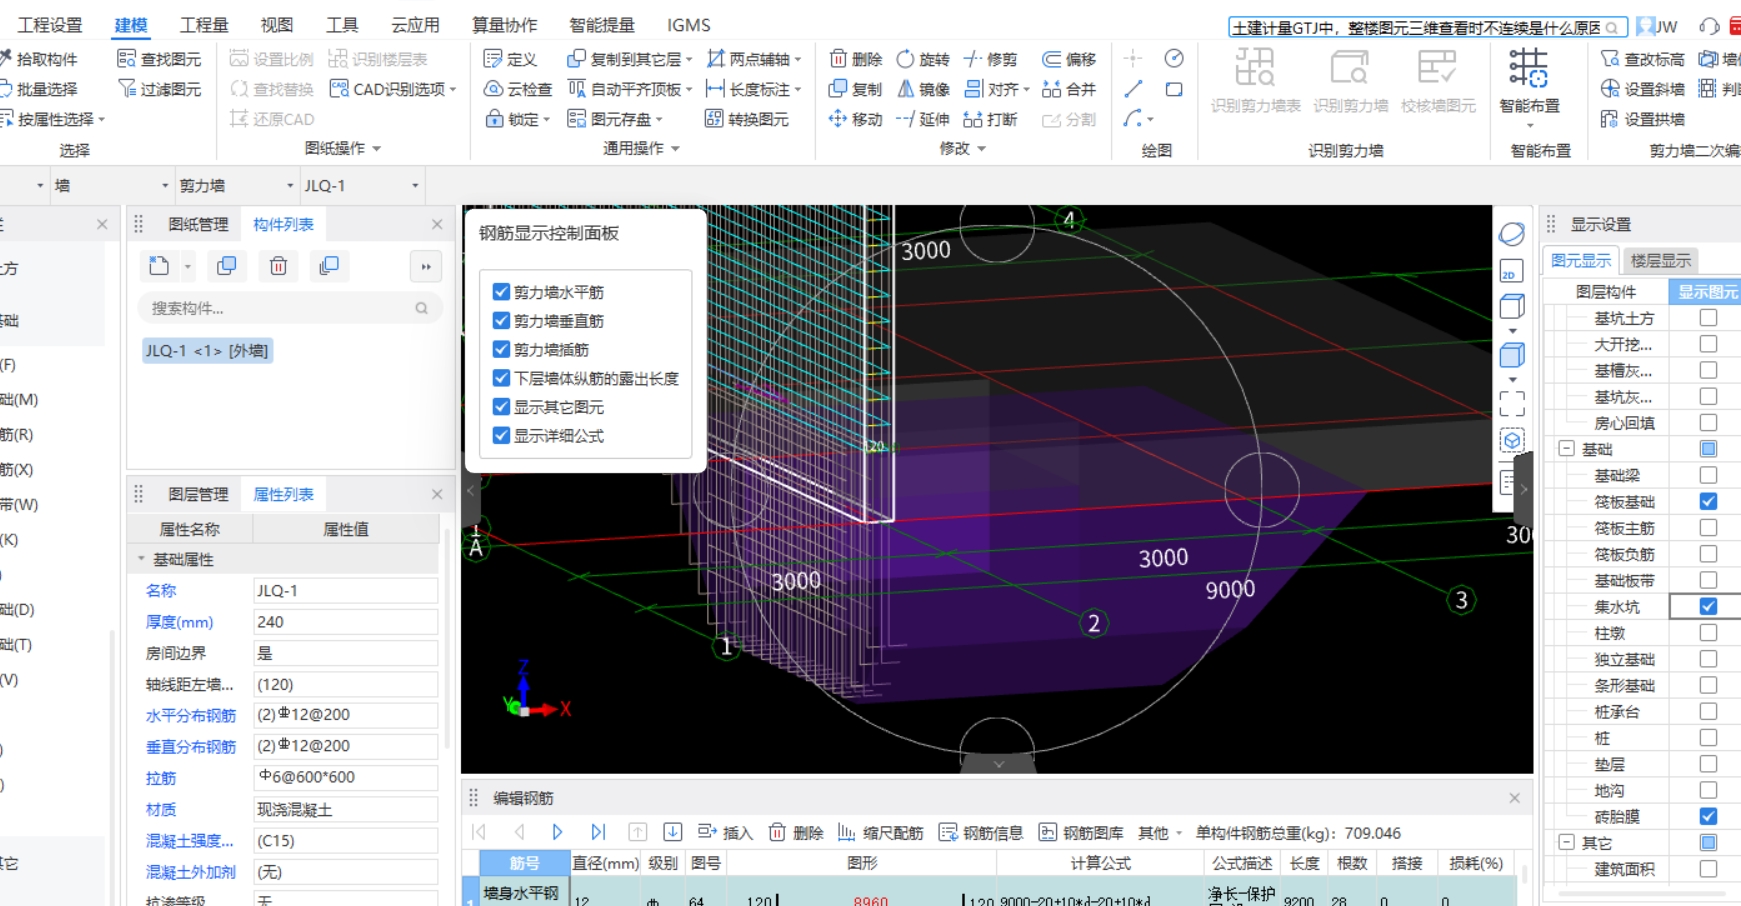This screenshot has width=1741, height=906.
Task: Collapse the 基础 layer tree node
Action: coord(1567,449)
